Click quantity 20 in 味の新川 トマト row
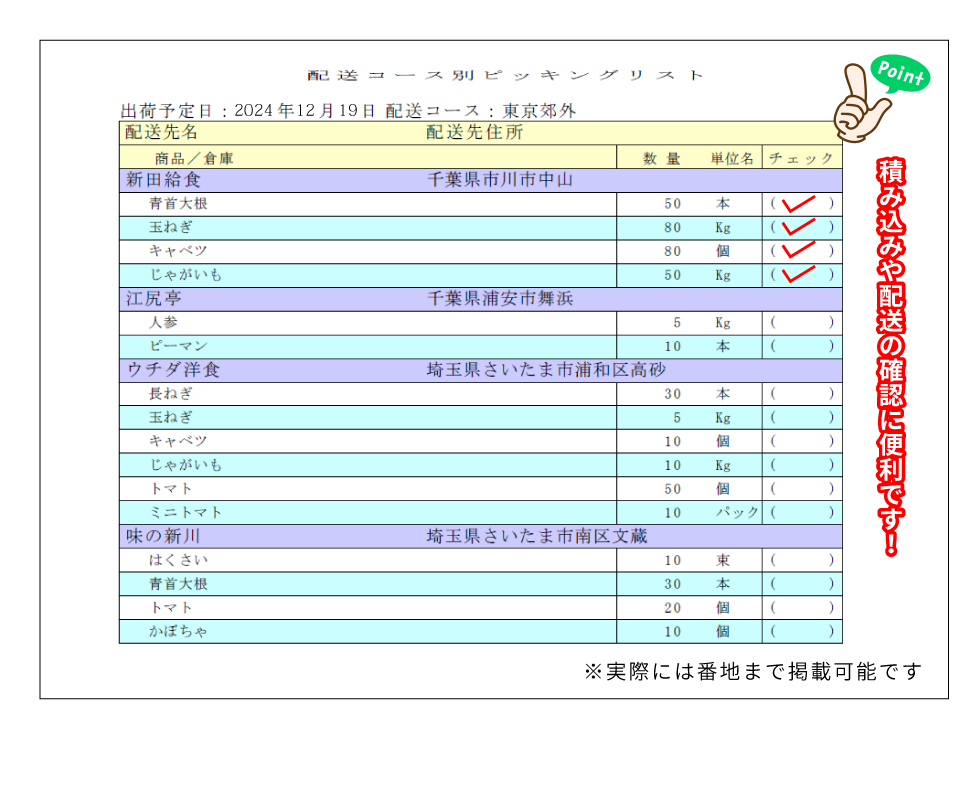This screenshot has height=793, width=980. [672, 608]
